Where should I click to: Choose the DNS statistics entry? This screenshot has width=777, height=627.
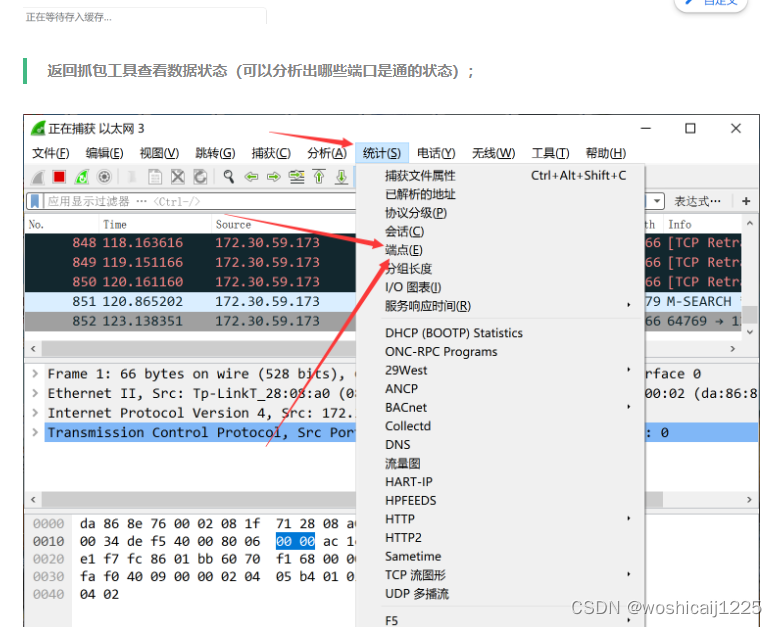coord(500,445)
